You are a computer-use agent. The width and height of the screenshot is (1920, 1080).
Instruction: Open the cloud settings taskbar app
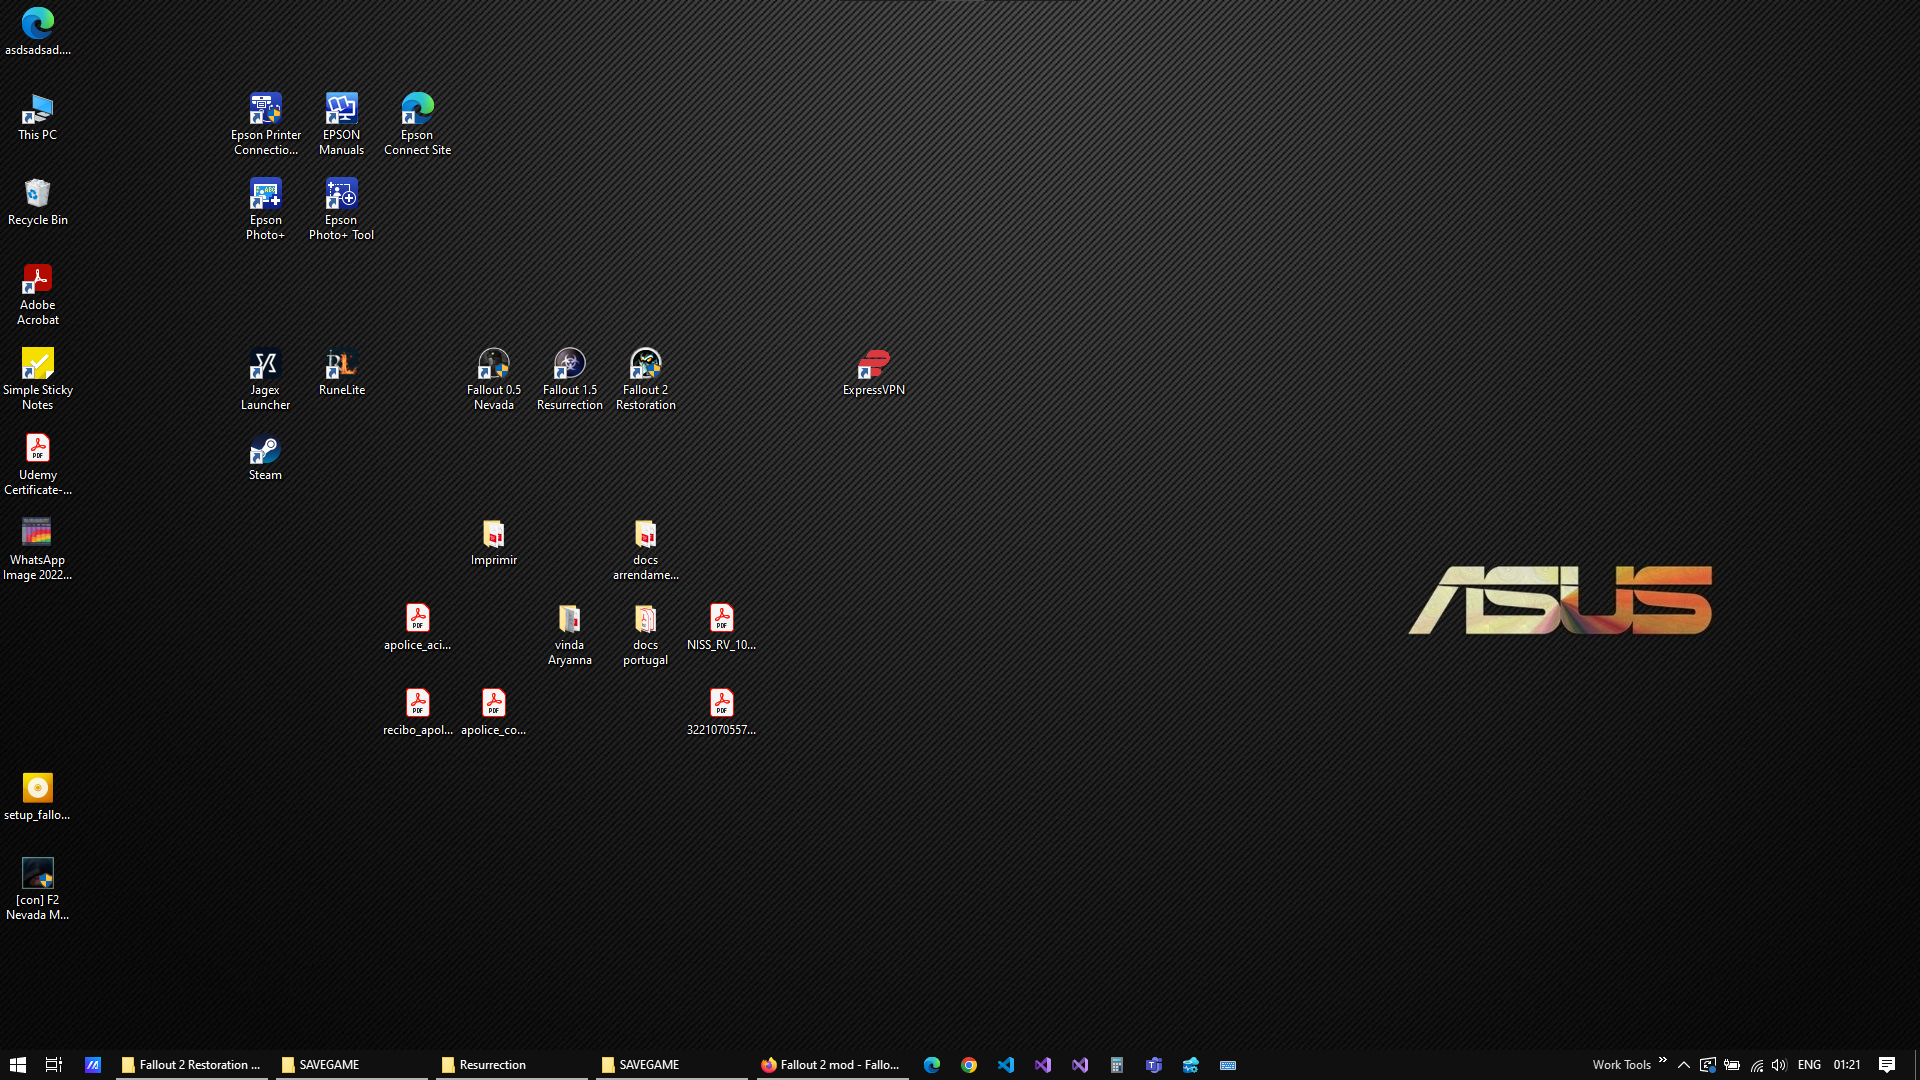coord(1191,1065)
